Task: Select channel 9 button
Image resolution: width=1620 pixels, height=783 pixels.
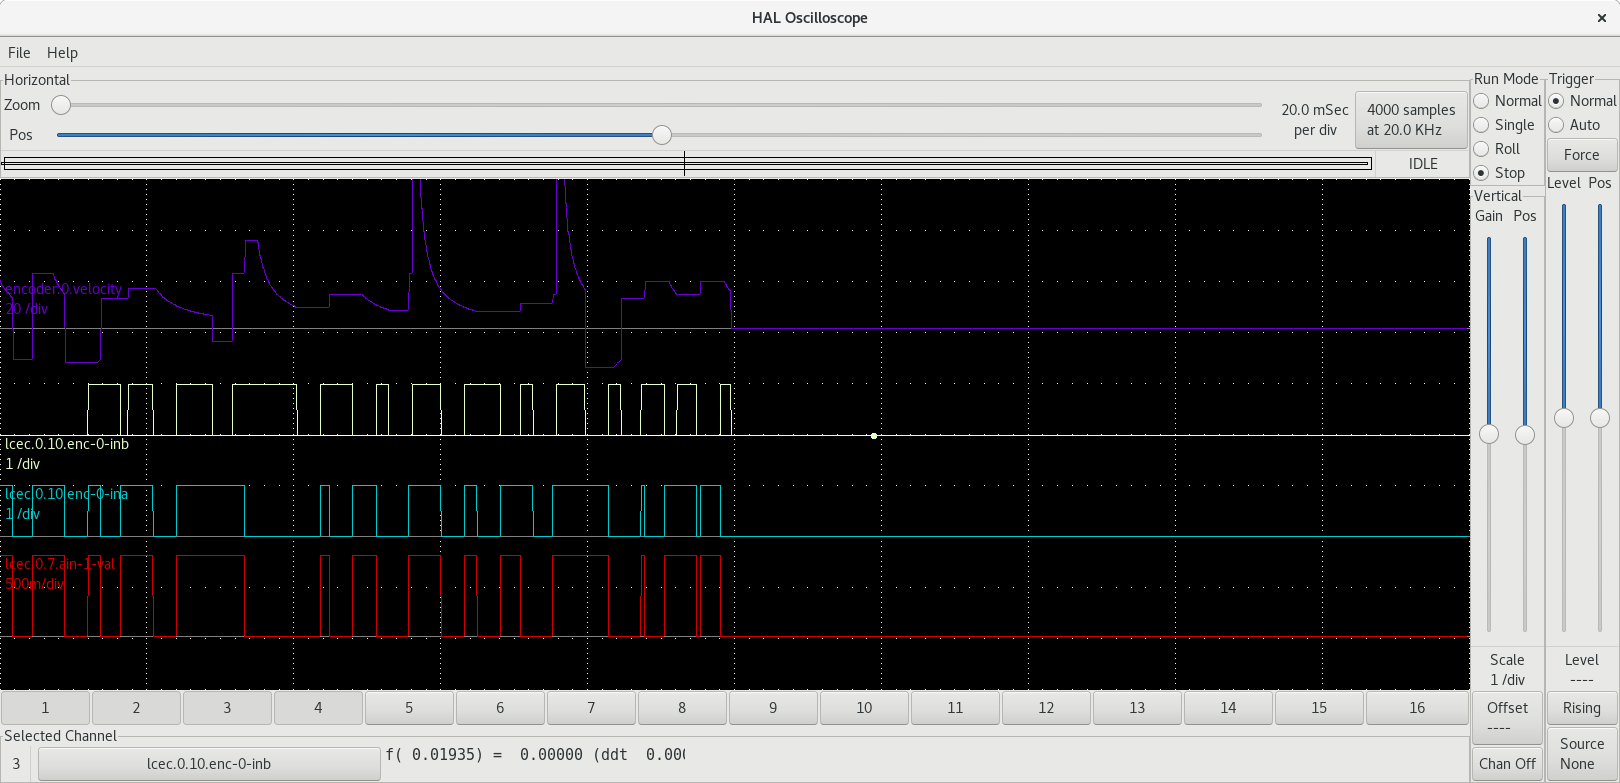Action: click(x=773, y=708)
